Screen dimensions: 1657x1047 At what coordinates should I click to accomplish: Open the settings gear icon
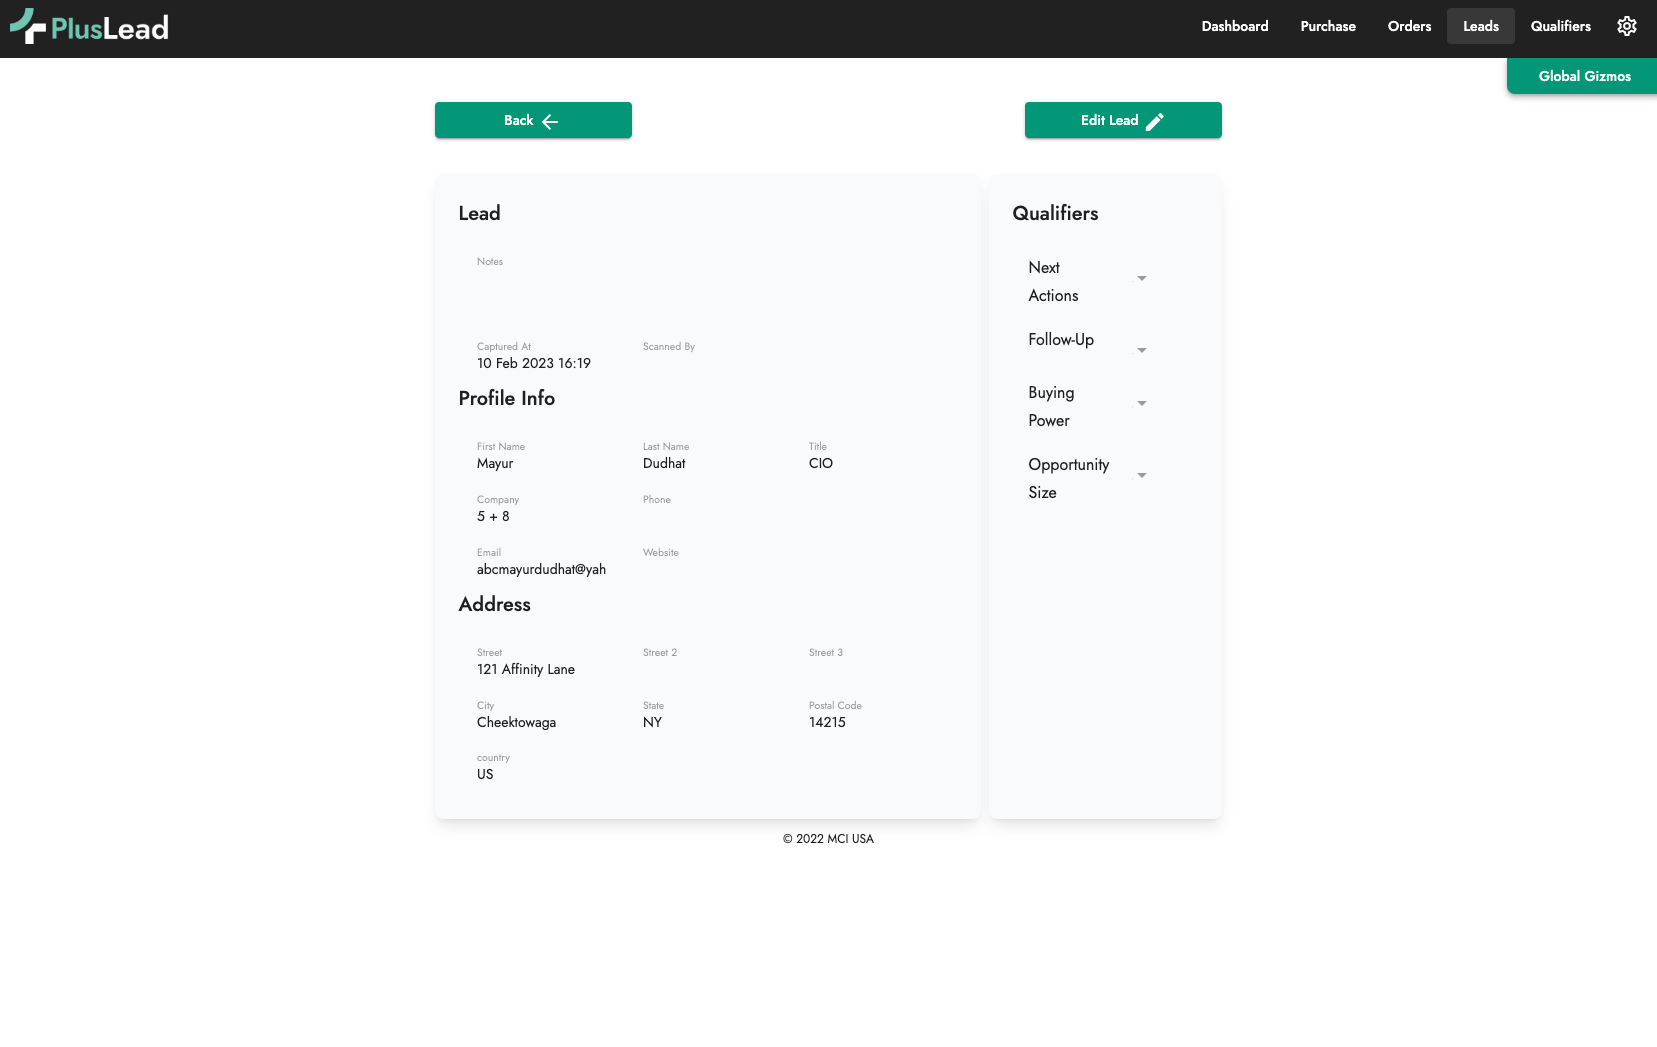pyautogui.click(x=1627, y=26)
